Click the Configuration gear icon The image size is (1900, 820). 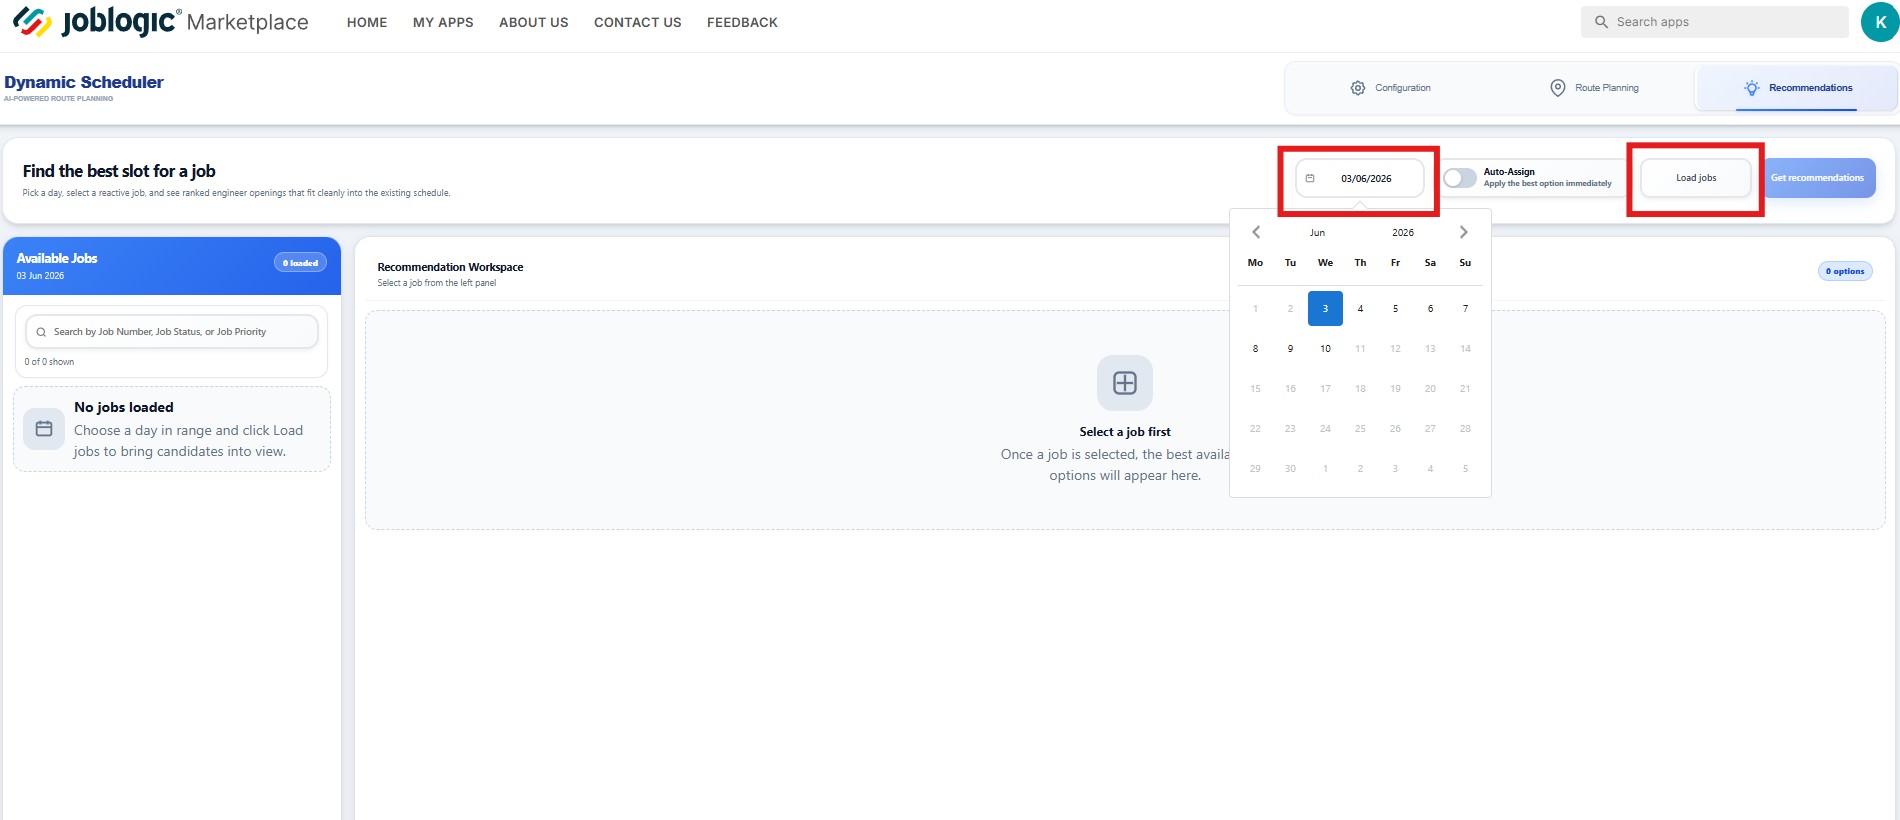[x=1357, y=88]
